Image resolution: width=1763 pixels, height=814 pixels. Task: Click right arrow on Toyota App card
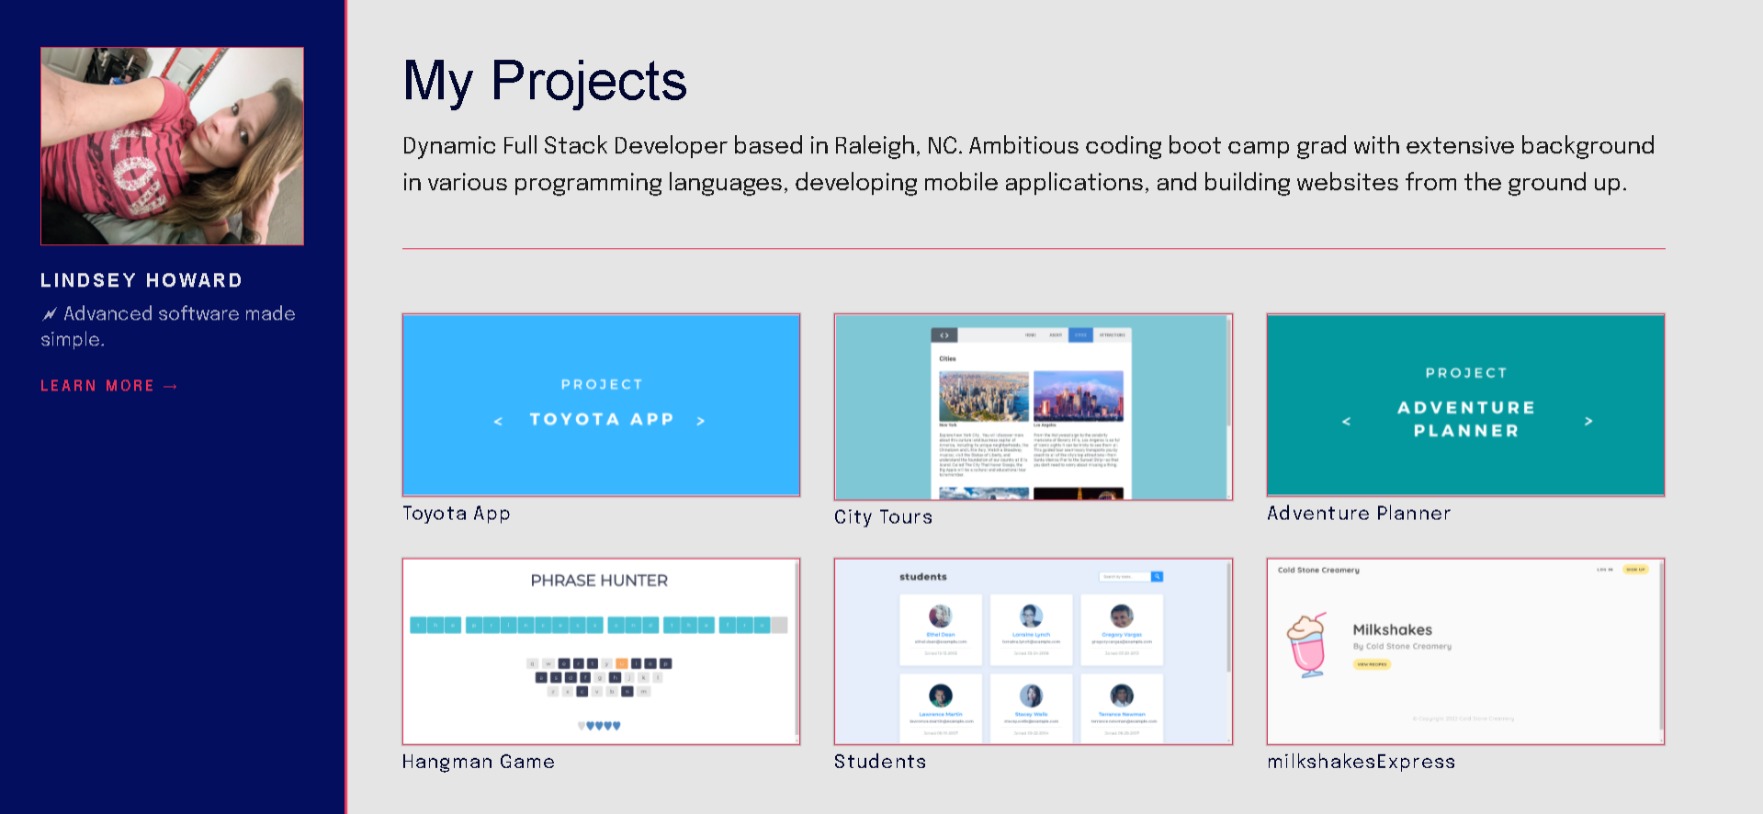tap(701, 421)
